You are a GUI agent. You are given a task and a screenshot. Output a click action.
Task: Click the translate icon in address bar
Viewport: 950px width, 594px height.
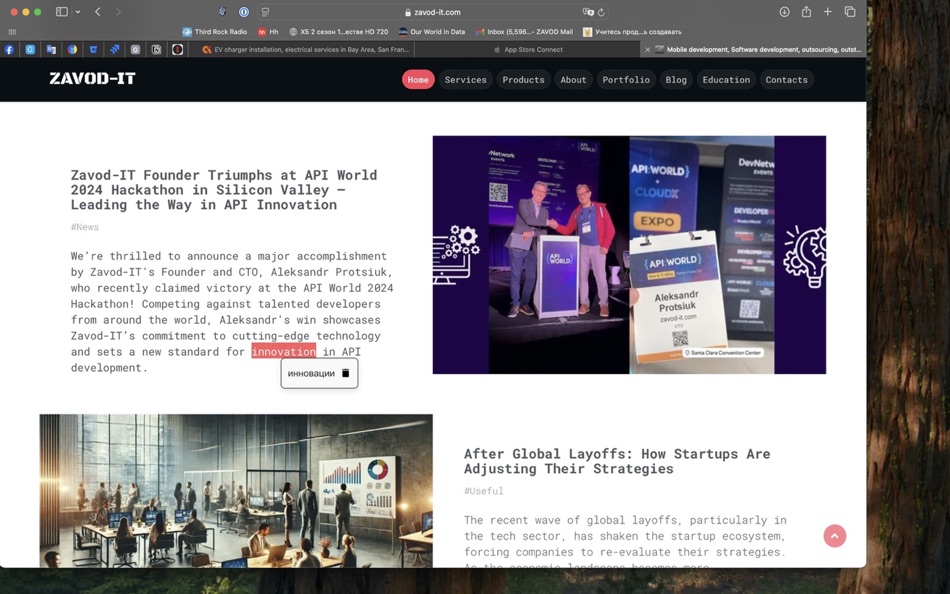pos(587,12)
